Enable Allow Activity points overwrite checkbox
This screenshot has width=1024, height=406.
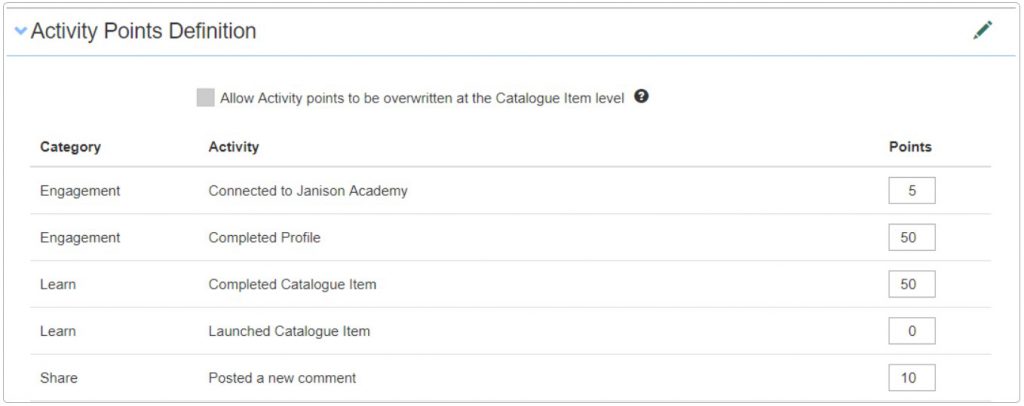[205, 98]
